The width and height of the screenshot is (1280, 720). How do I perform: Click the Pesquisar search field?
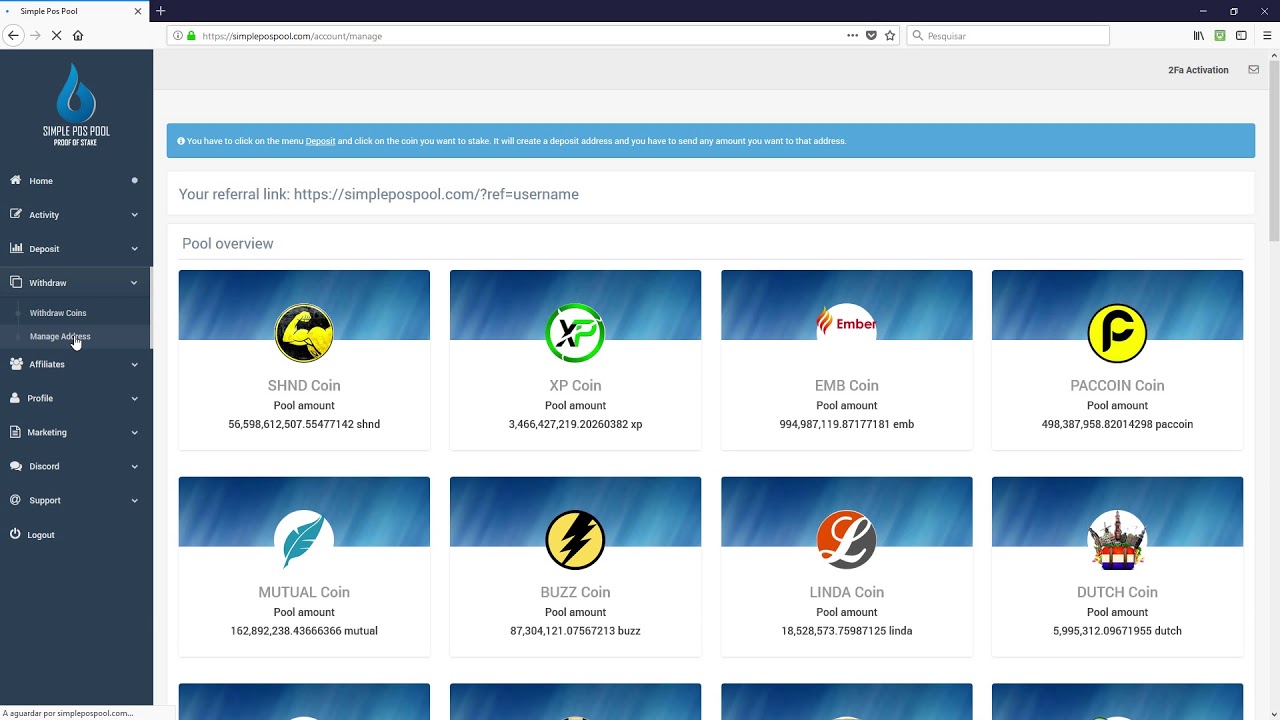(1008, 35)
